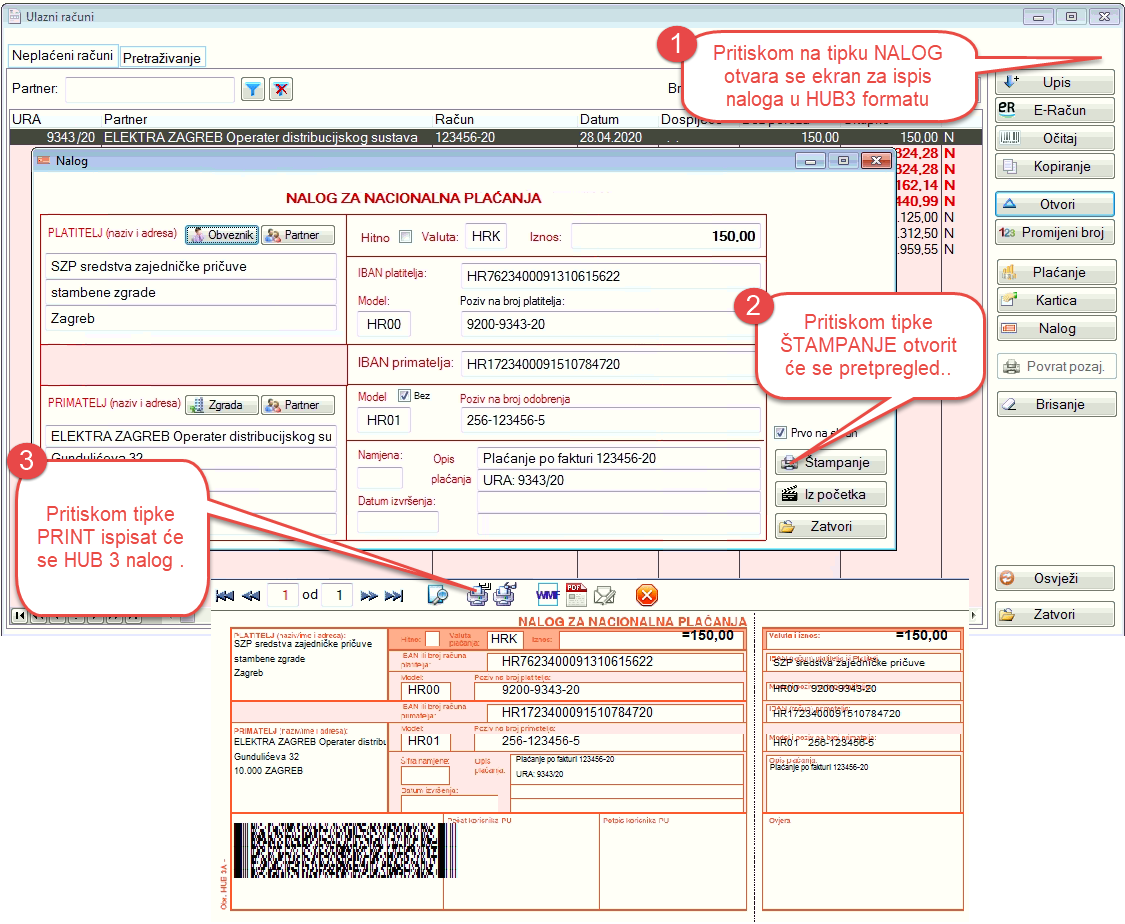Image resolution: width=1125 pixels, height=924 pixels.
Task: Click Poziv na broj odobrenja field
Action: [610, 420]
